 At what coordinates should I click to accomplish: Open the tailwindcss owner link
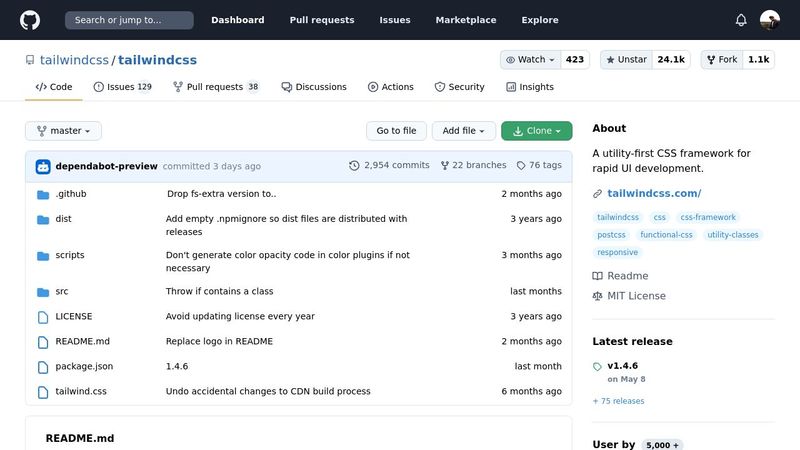74,60
